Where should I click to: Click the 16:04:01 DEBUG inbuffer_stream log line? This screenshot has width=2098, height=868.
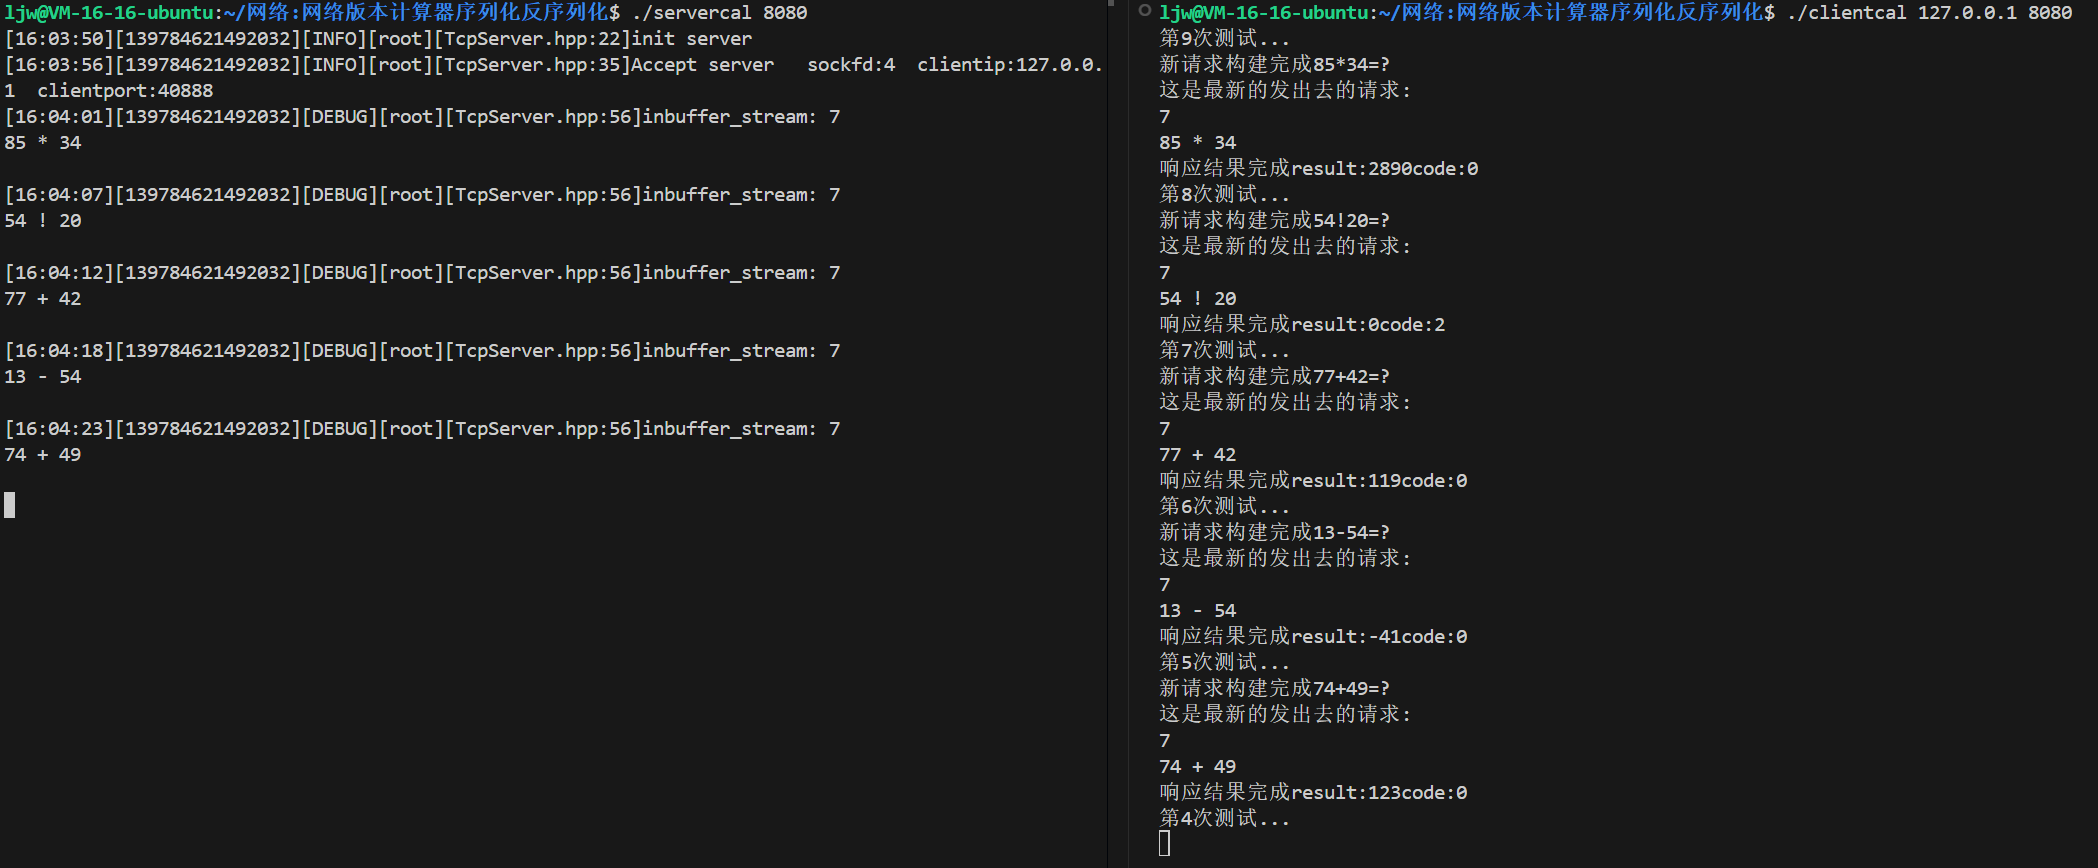pos(422,117)
